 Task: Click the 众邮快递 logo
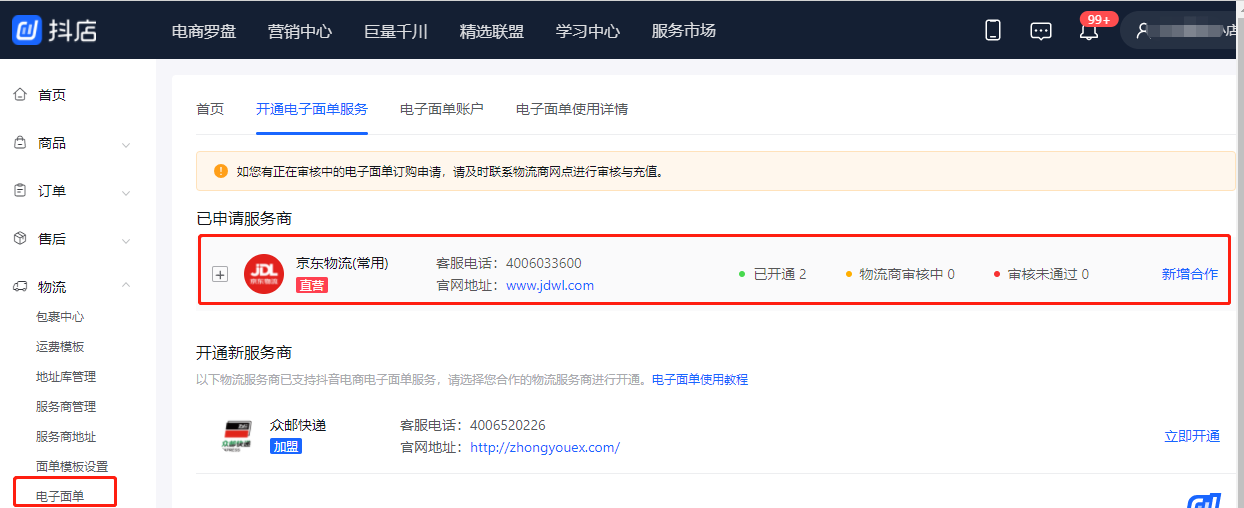237,436
